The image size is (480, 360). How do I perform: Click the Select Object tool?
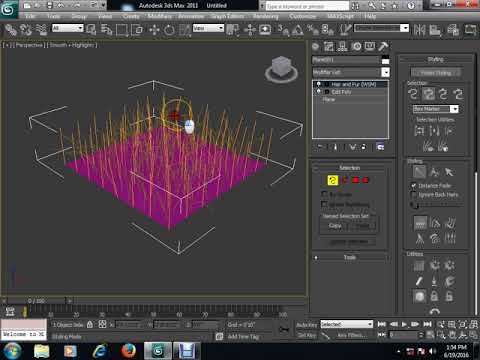91,30
